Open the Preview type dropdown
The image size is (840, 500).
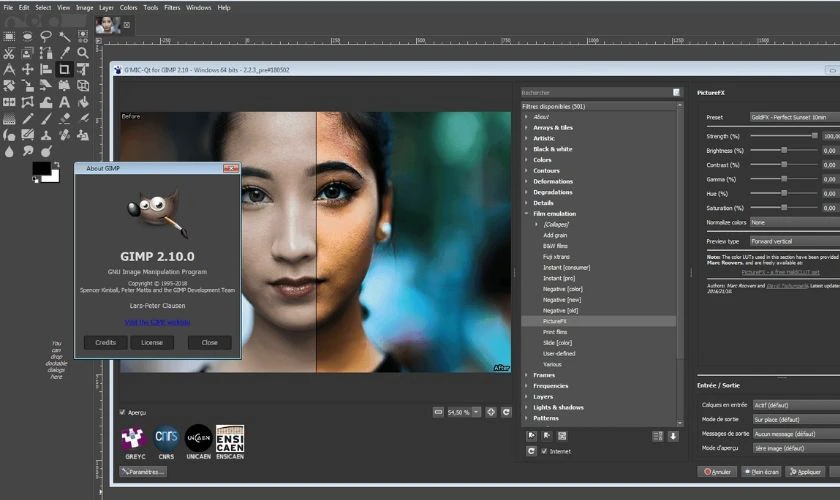794,241
